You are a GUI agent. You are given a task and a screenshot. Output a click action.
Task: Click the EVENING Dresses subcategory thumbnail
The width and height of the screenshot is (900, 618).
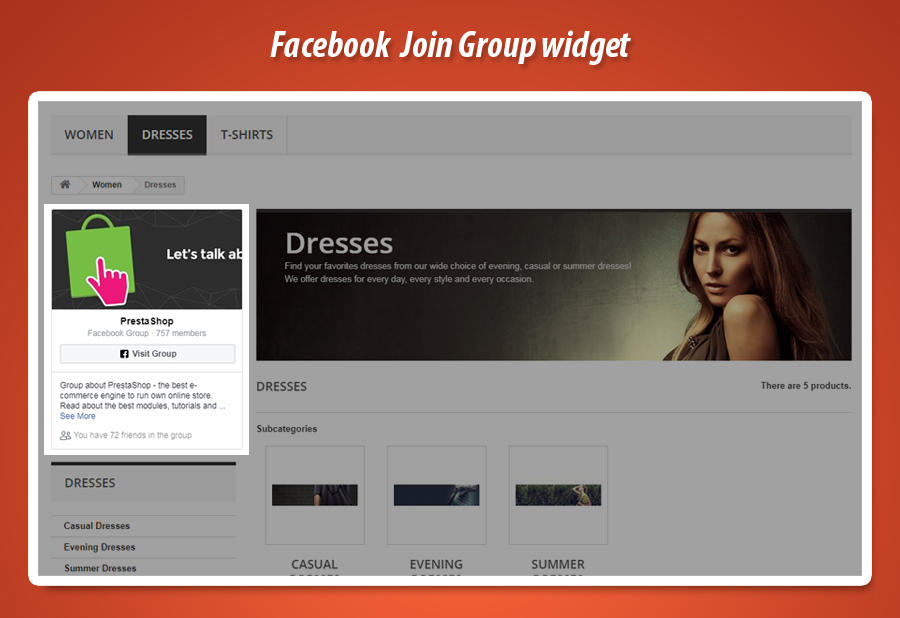tap(436, 494)
